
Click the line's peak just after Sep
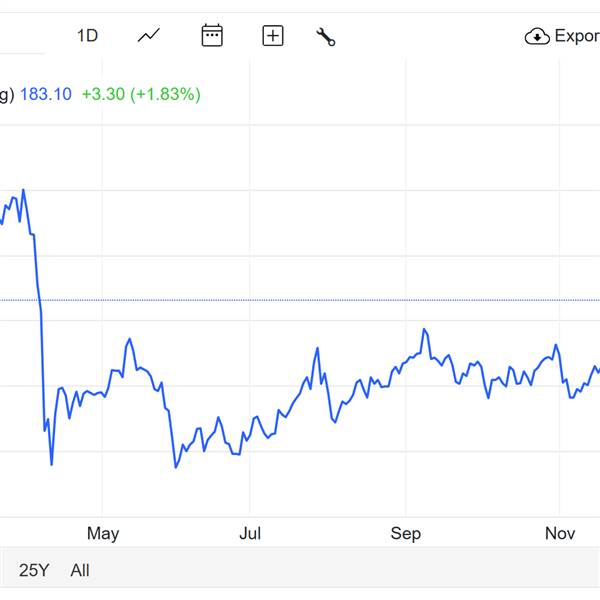click(425, 329)
